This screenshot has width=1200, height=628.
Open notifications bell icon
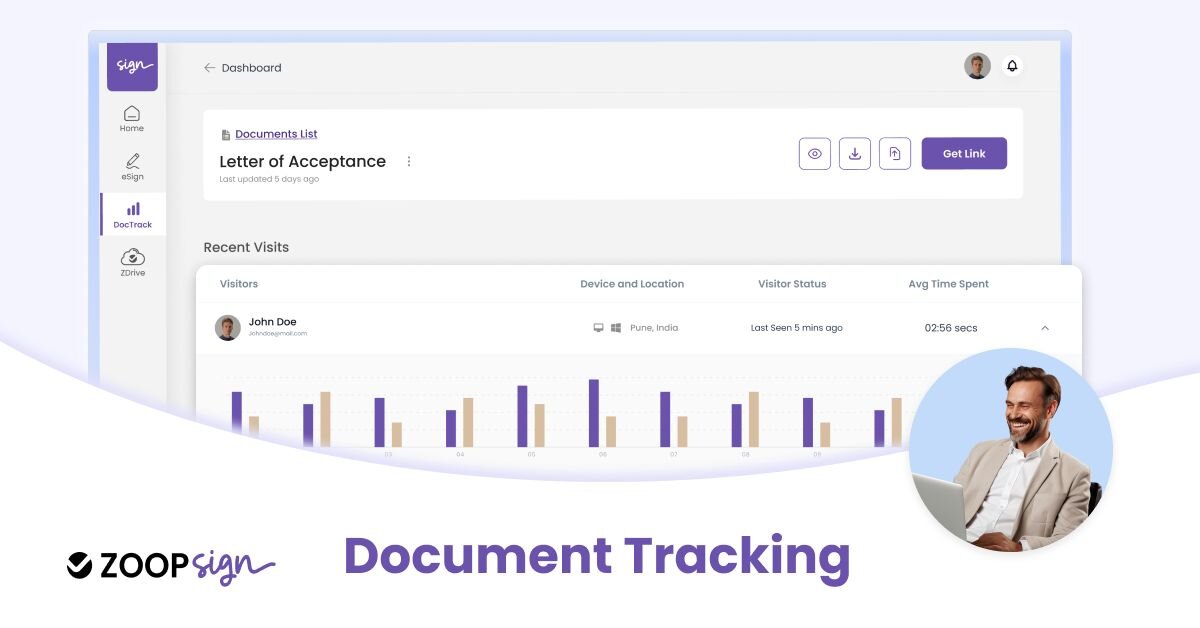pos(1012,66)
